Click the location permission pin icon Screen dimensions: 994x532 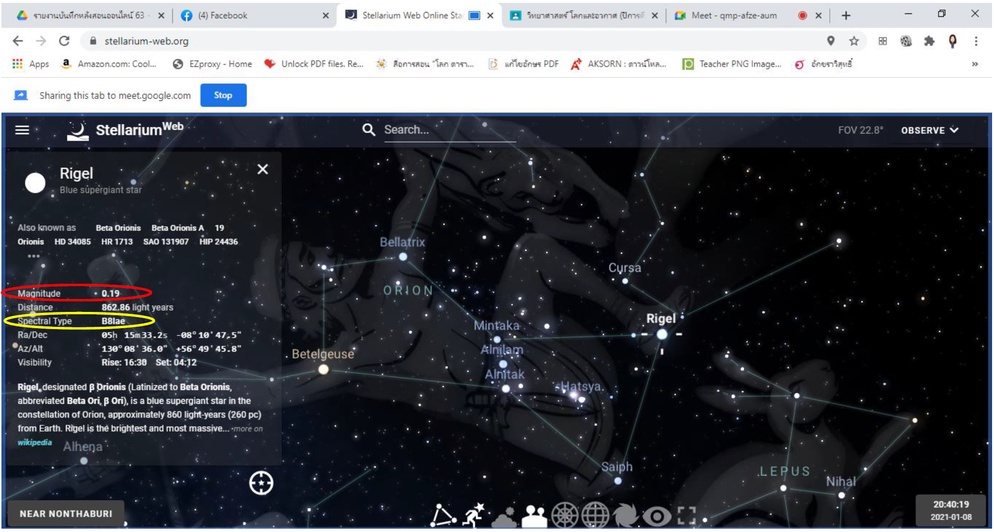(830, 41)
